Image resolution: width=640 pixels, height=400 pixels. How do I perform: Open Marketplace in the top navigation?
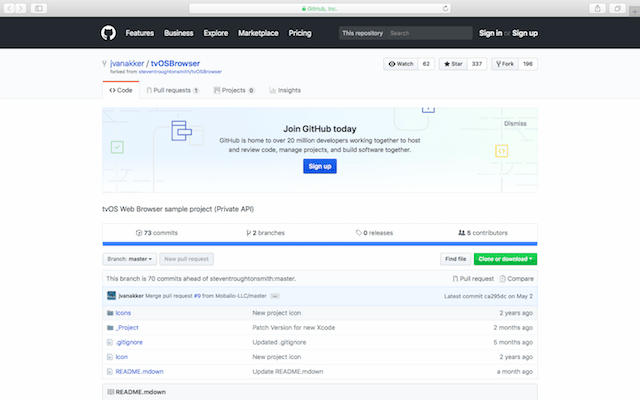point(257,33)
